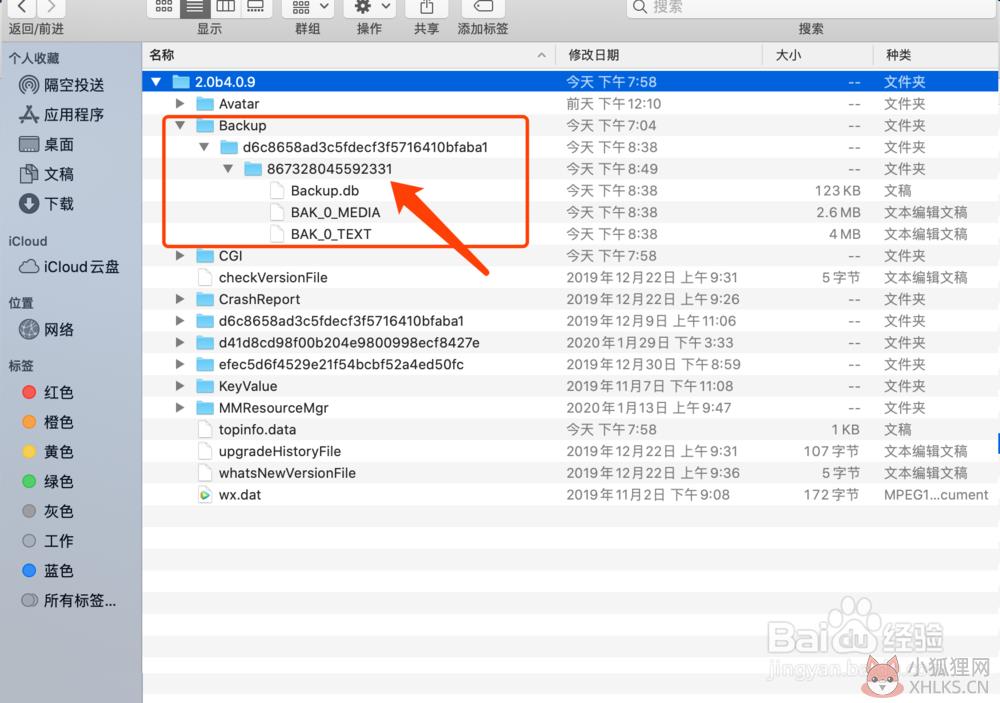
Task: Select the CrashReport folder icon
Action: coord(205,299)
